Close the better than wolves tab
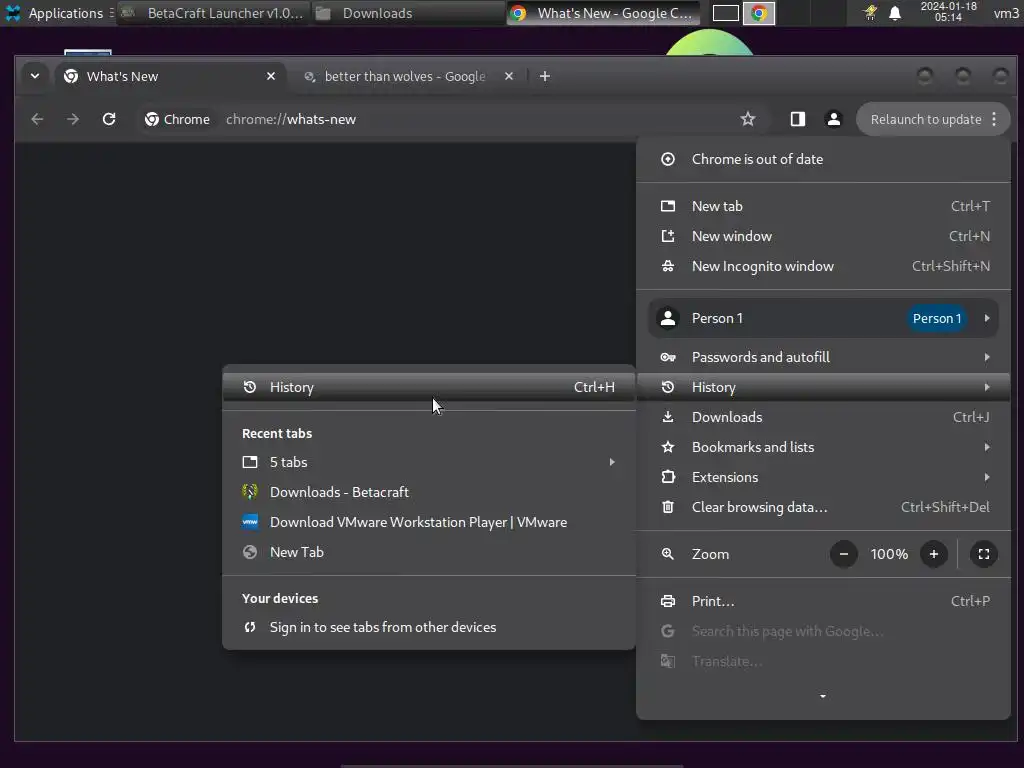This screenshot has width=1024, height=768. (509, 76)
